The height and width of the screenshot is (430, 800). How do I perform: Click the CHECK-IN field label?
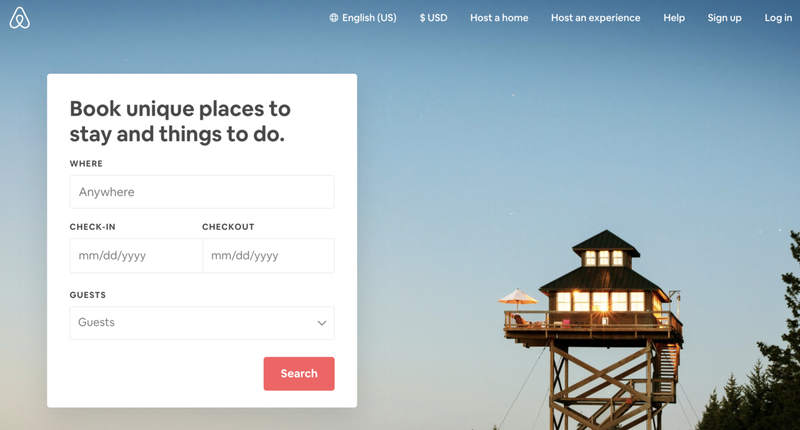coord(92,227)
